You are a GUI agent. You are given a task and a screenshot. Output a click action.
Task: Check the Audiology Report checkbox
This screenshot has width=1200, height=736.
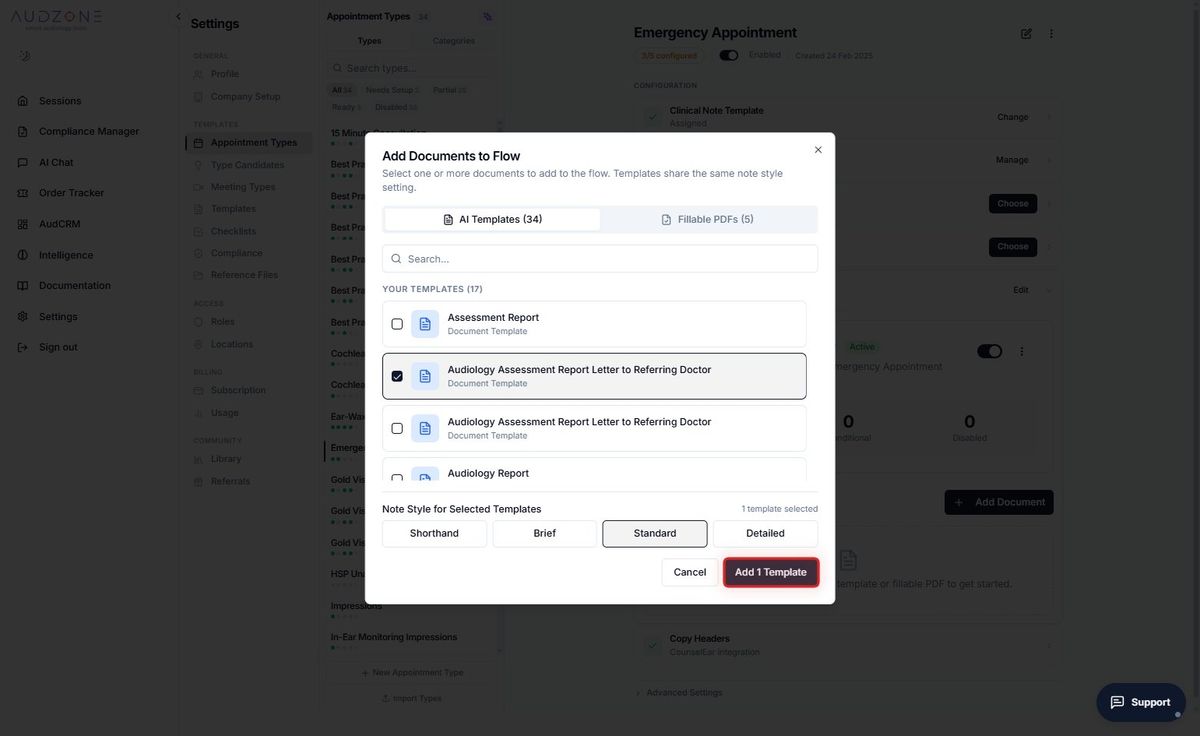point(397,478)
